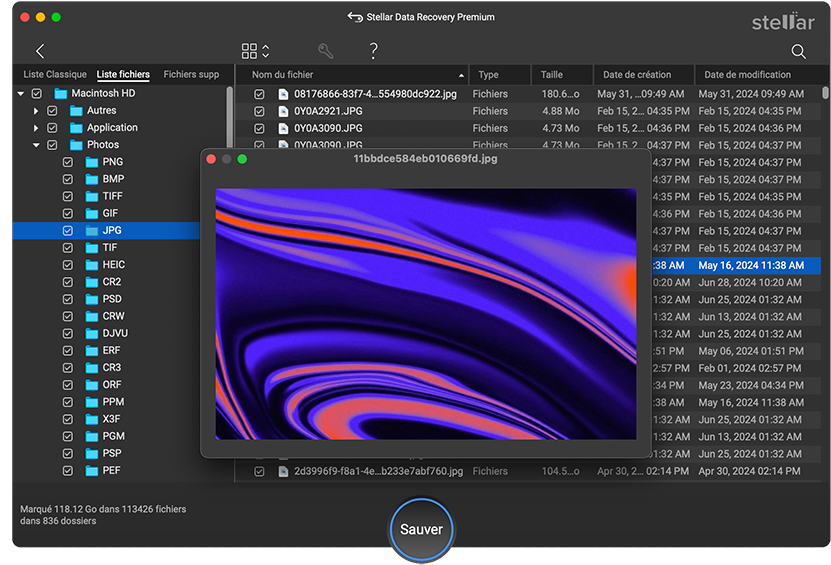831x565 pixels.
Task: Toggle the Application folder checkbox
Action: click(x=52, y=128)
